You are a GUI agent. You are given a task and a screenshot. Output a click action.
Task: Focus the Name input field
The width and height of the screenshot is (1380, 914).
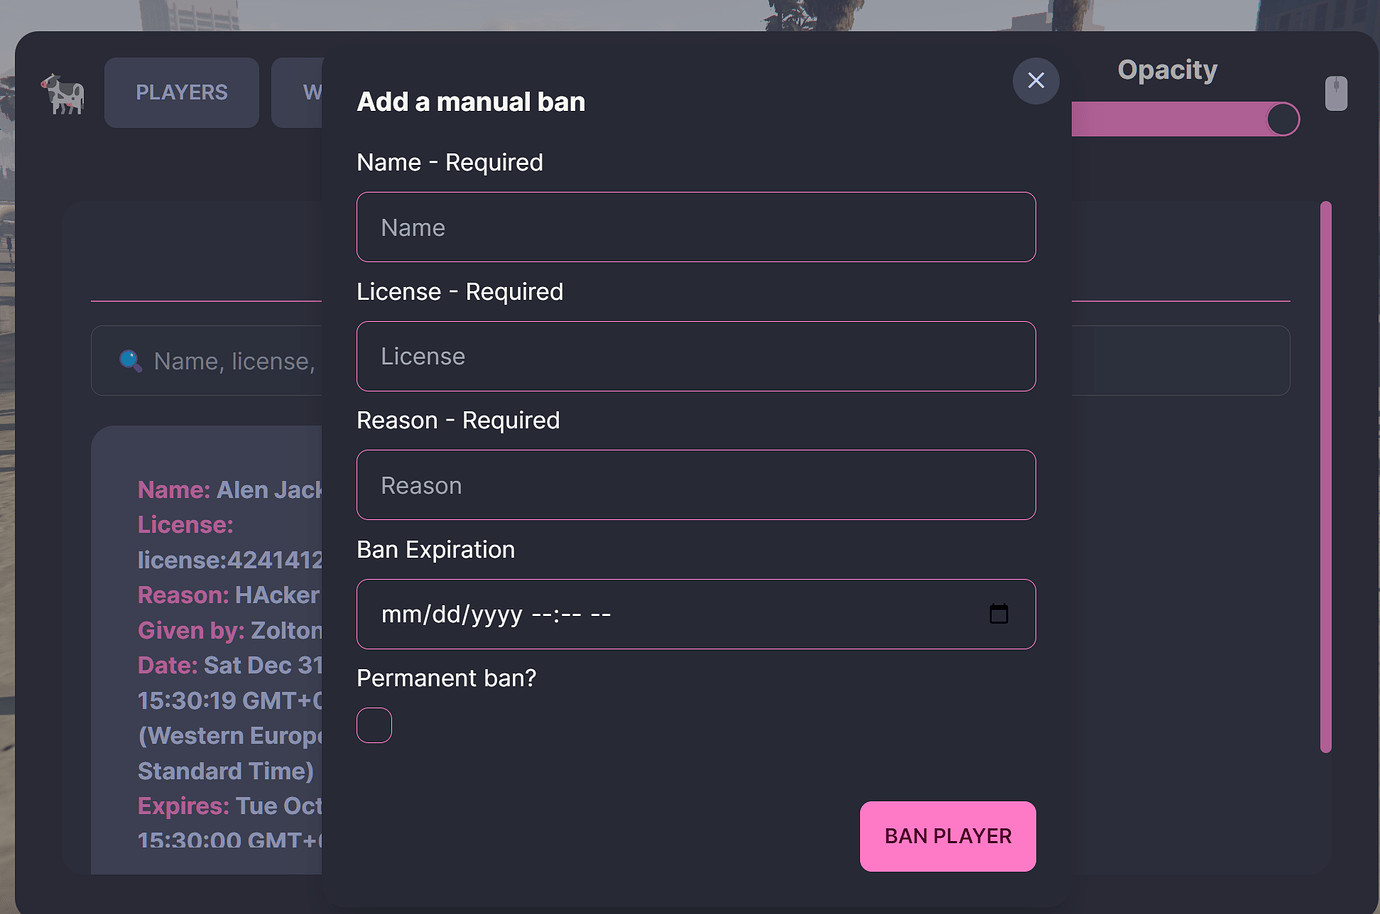[x=696, y=227]
